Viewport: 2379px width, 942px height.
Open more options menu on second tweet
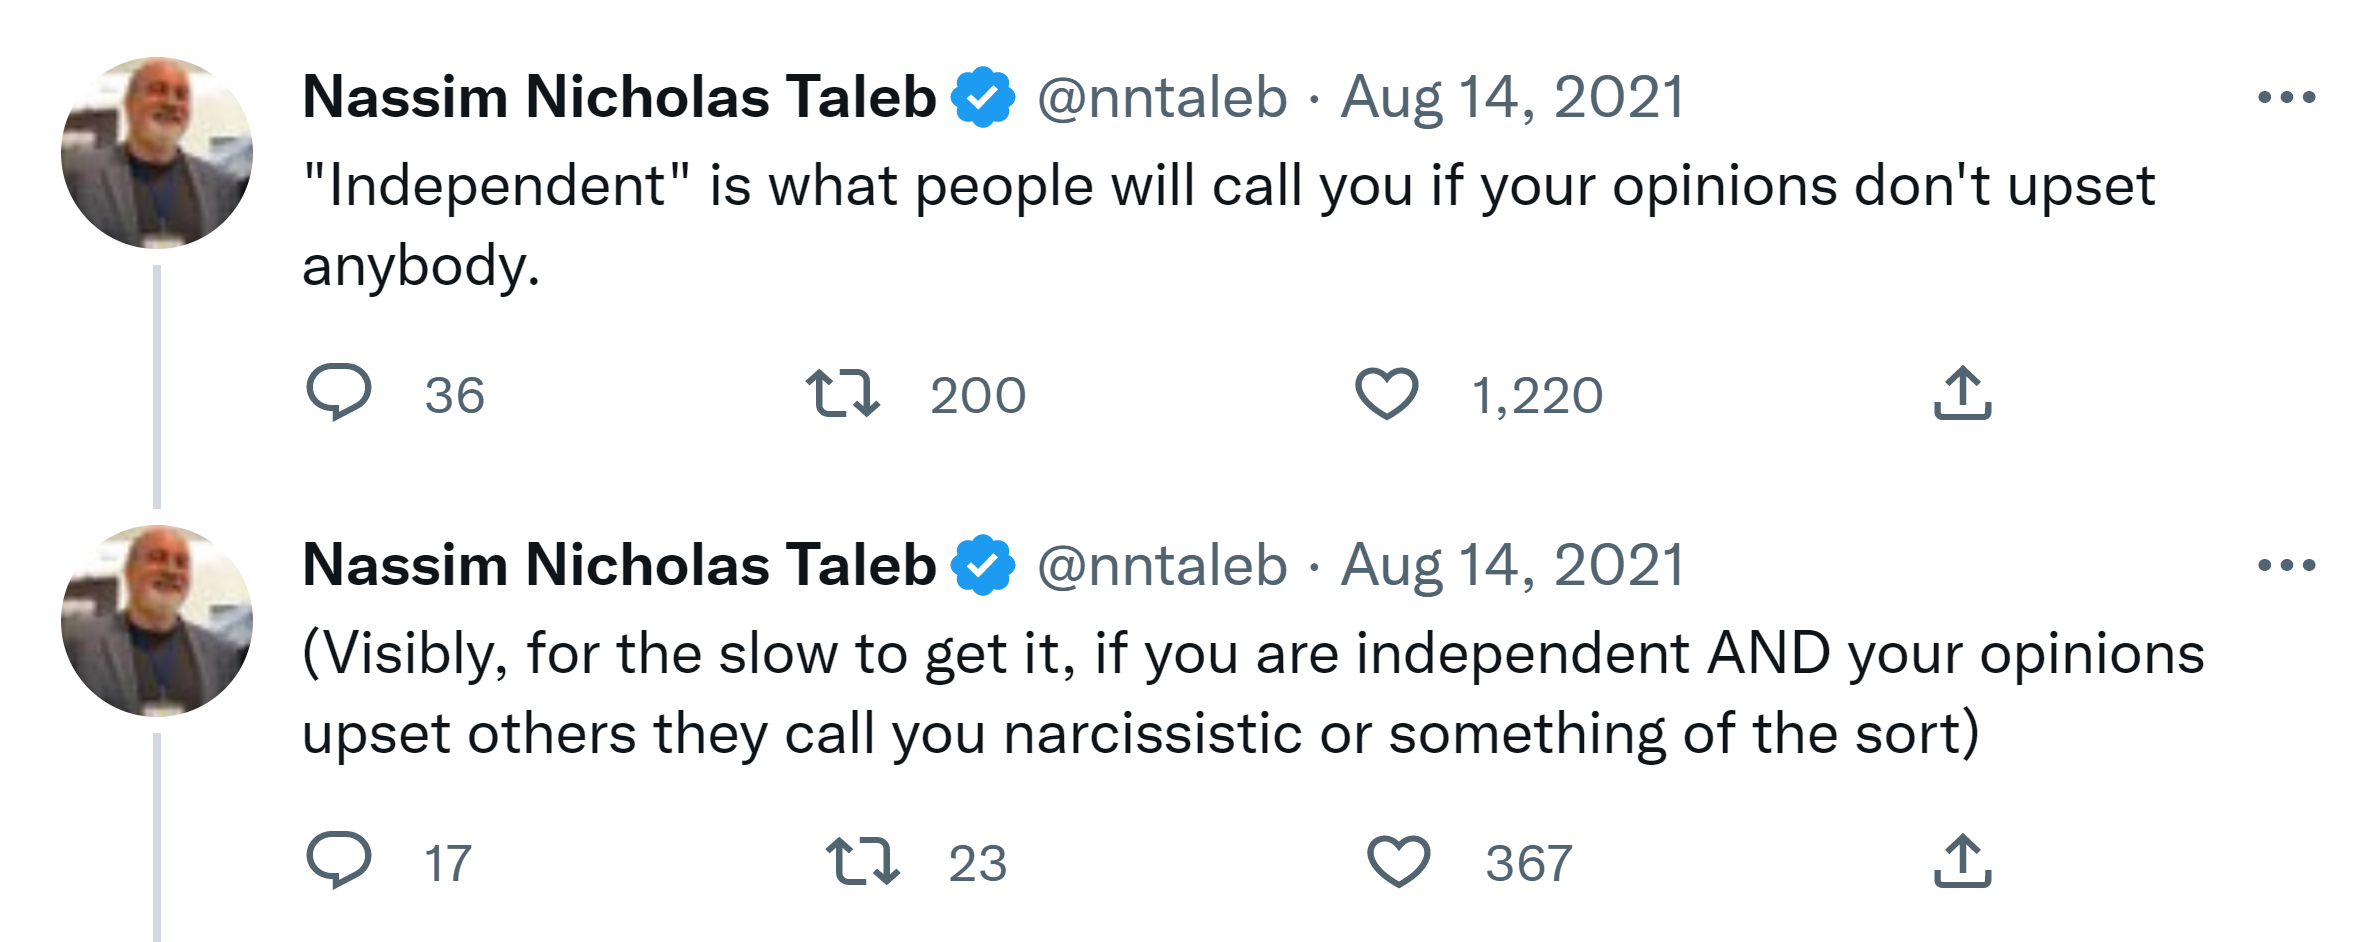pos(2286,566)
